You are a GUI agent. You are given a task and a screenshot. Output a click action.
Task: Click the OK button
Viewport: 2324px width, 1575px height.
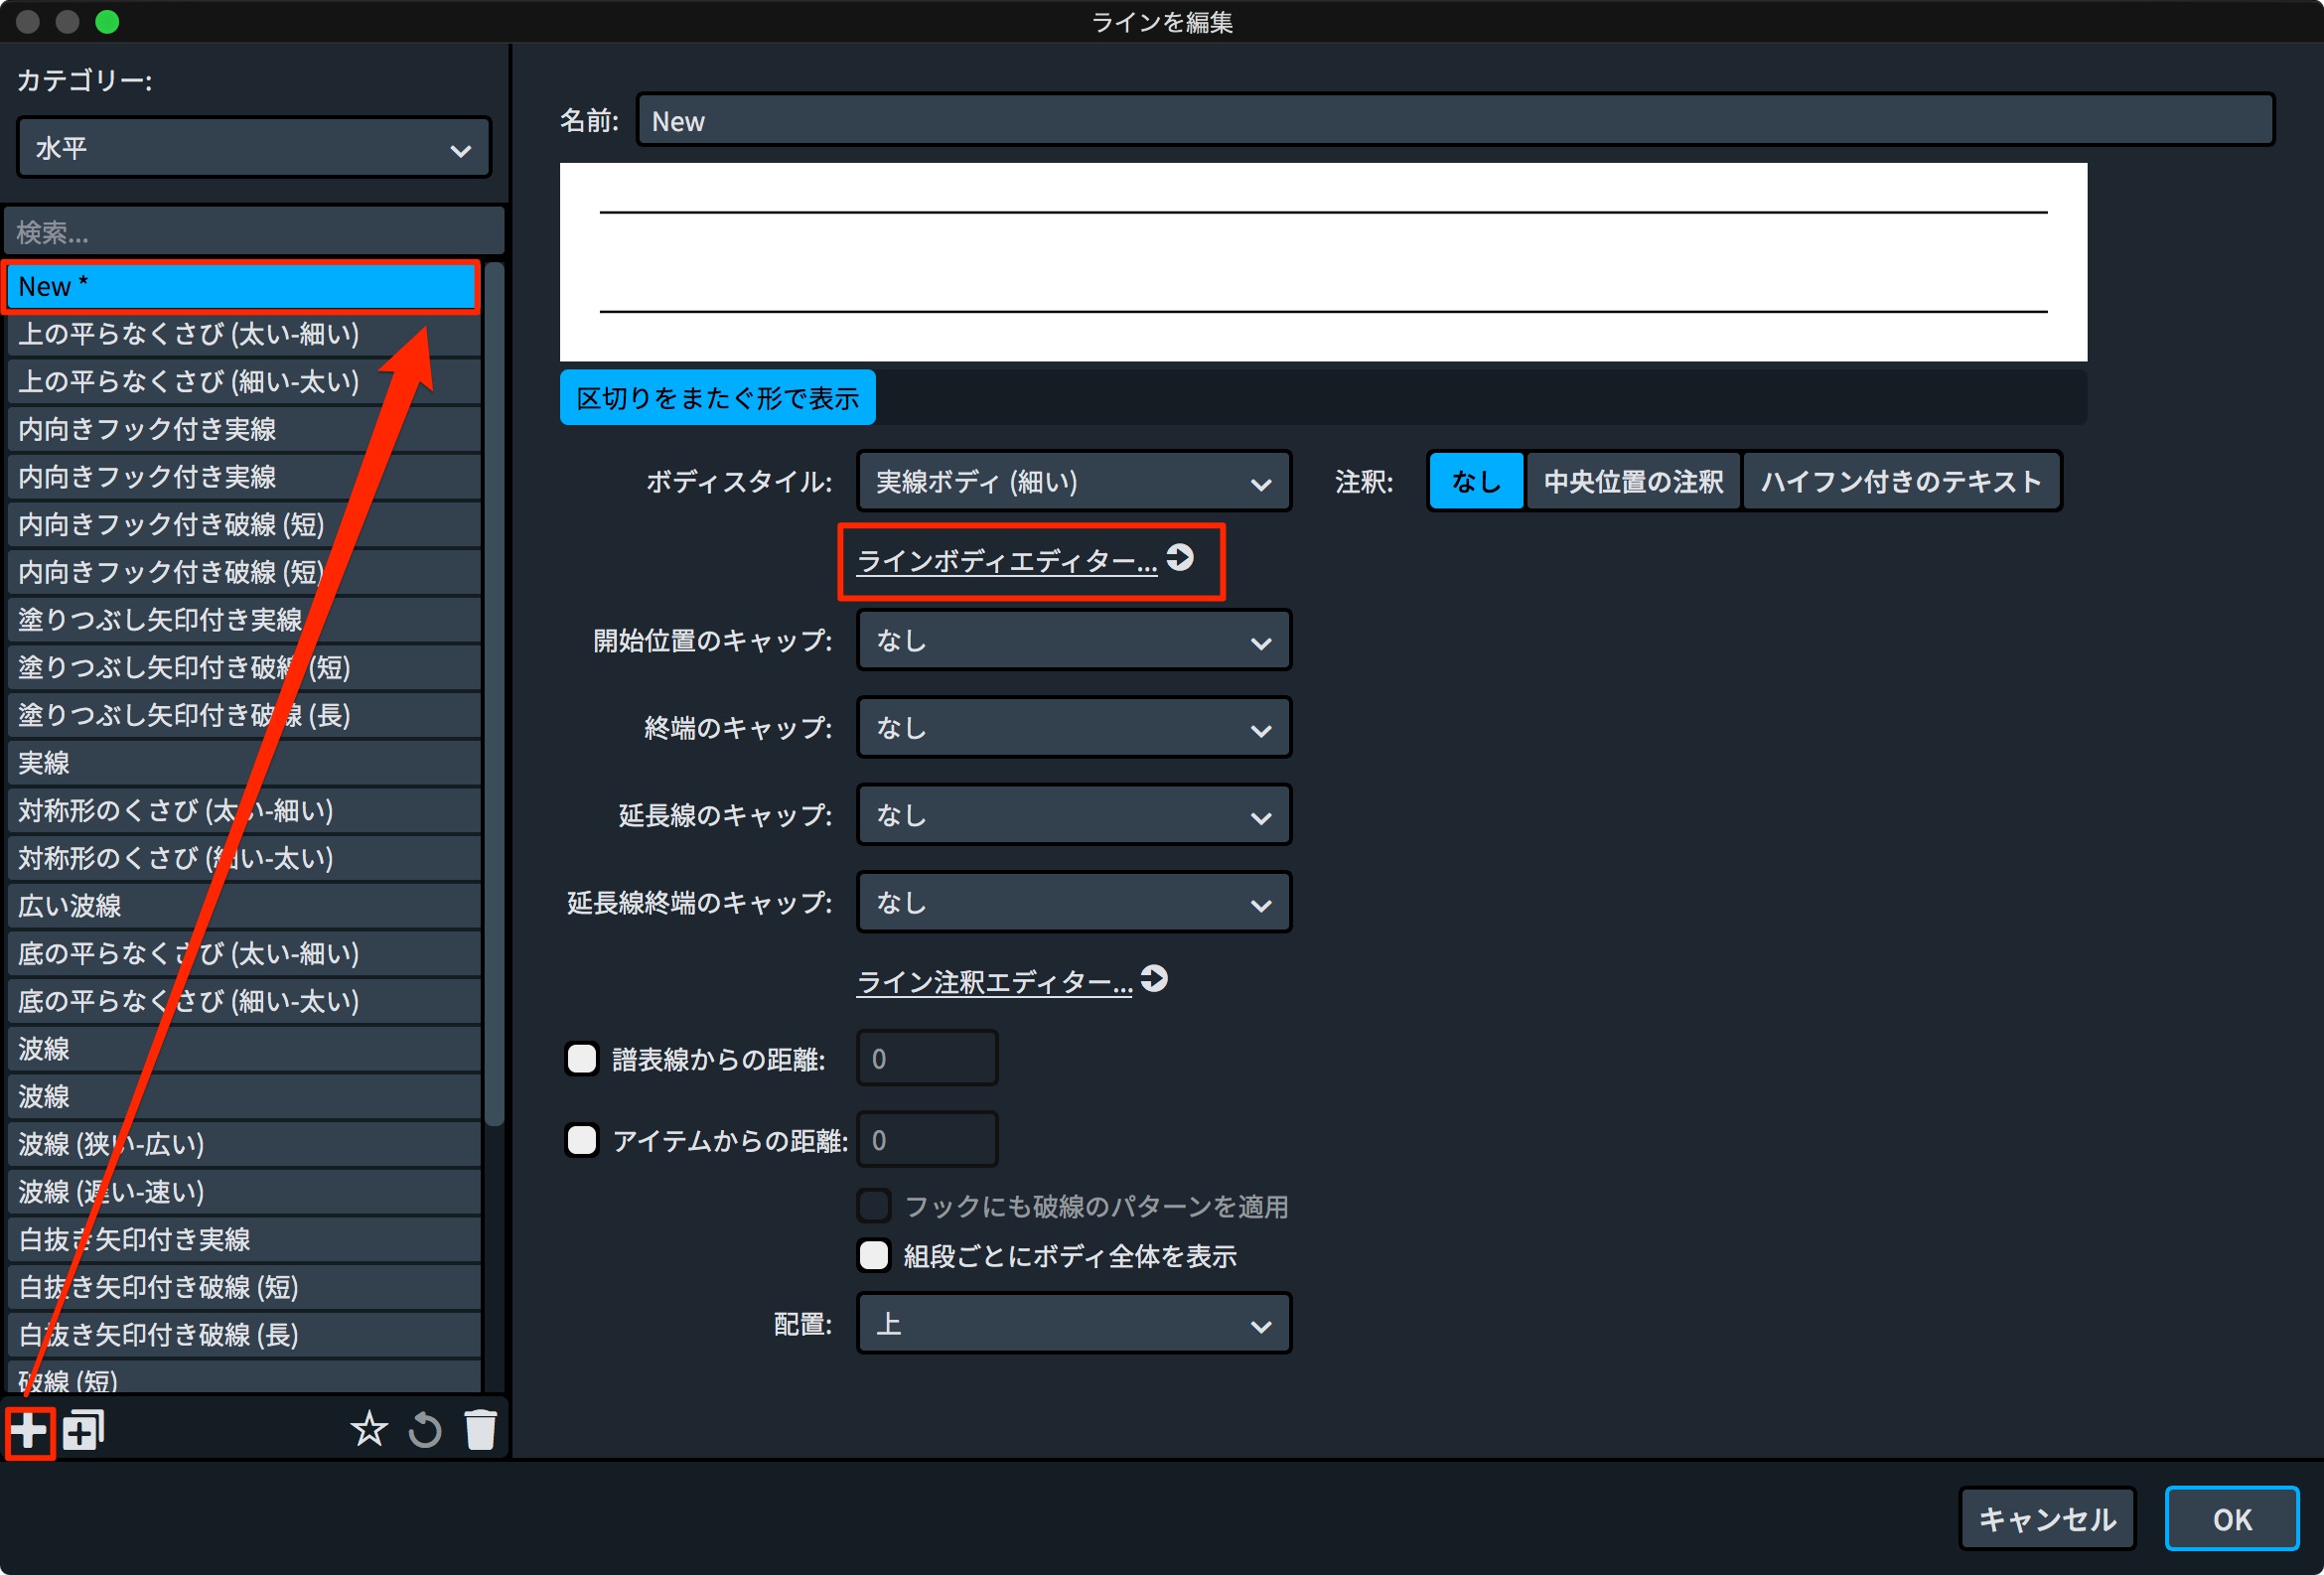click(2231, 1520)
